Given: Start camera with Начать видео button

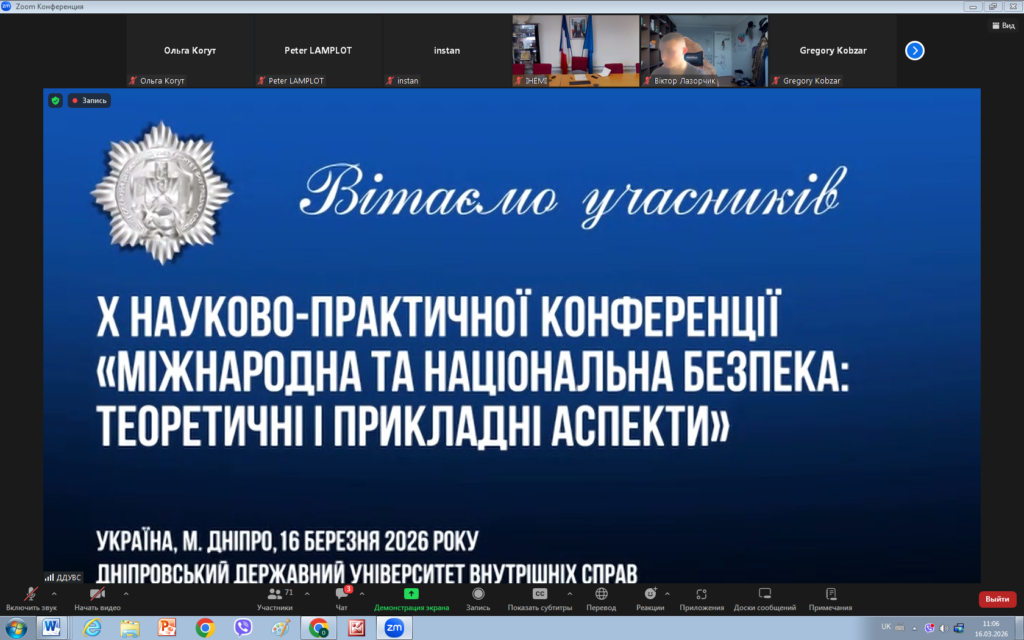Looking at the screenshot, I should click(x=97, y=595).
